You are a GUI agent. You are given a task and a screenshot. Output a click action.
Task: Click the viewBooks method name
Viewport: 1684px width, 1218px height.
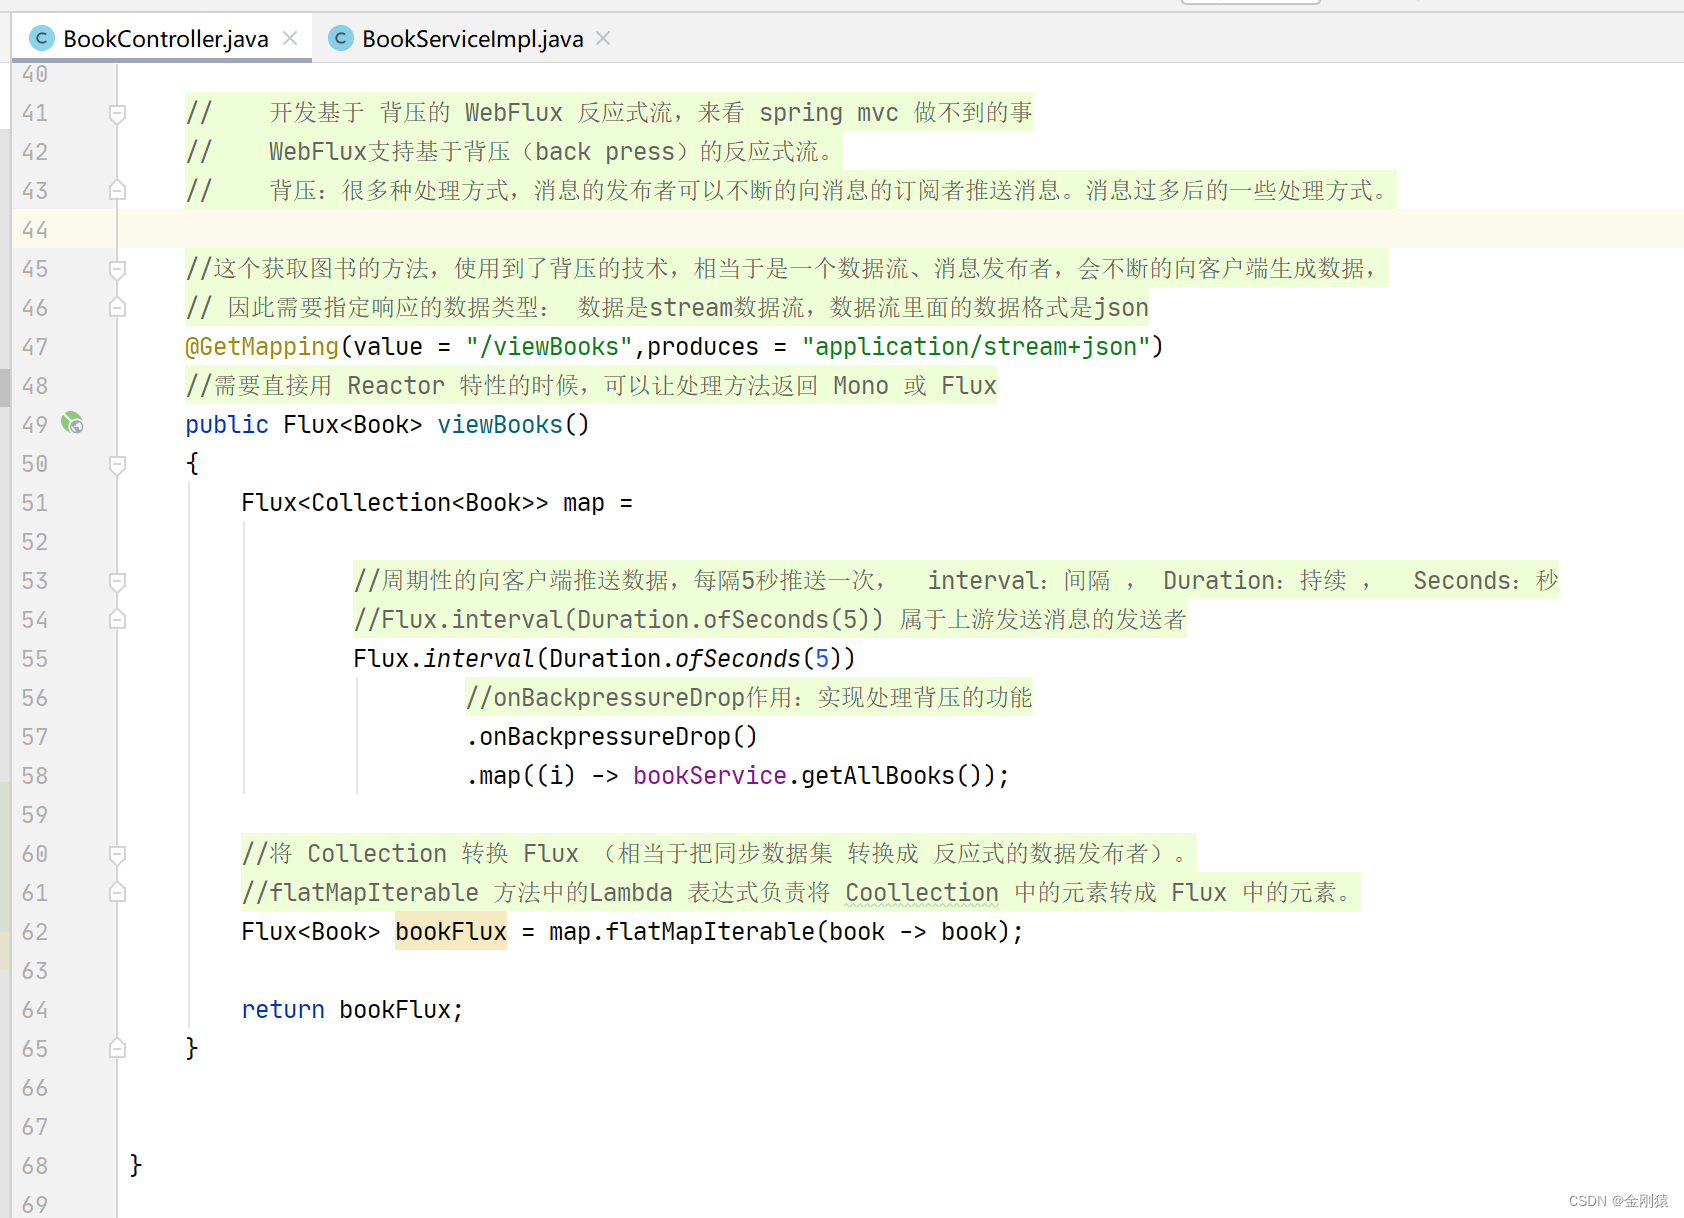[500, 425]
